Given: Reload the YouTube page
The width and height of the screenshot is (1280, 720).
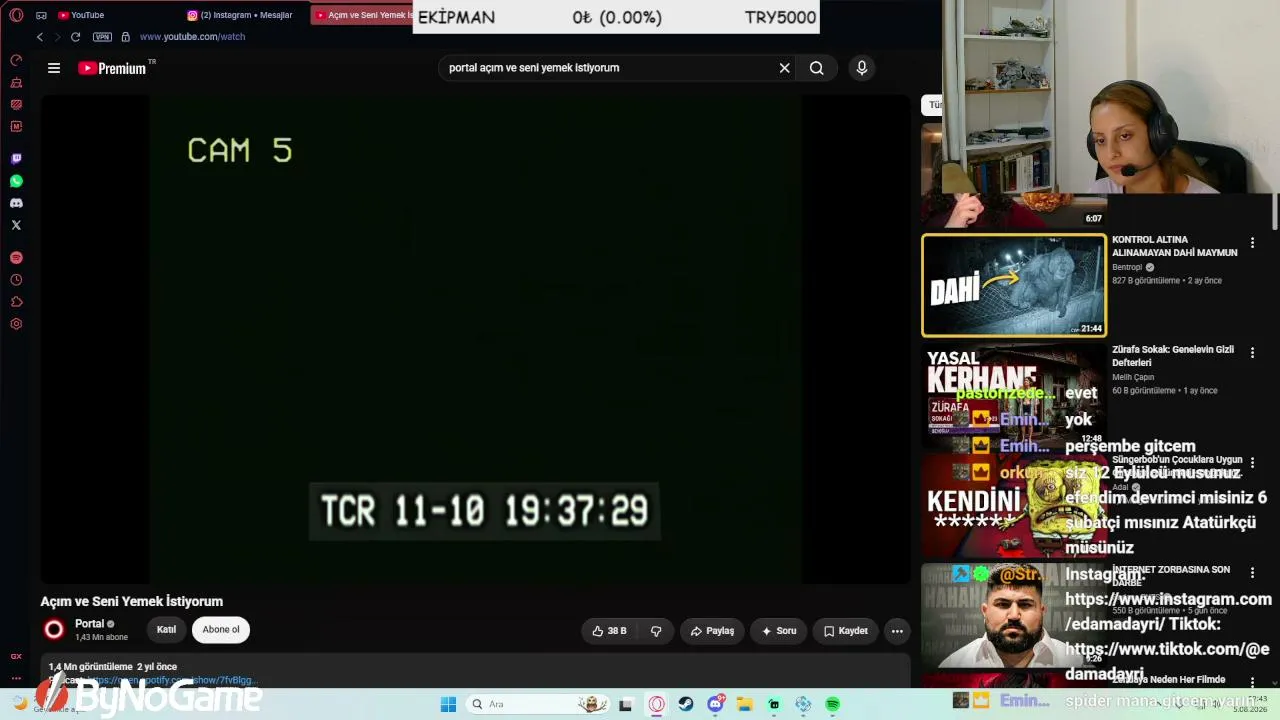Looking at the screenshot, I should [75, 37].
